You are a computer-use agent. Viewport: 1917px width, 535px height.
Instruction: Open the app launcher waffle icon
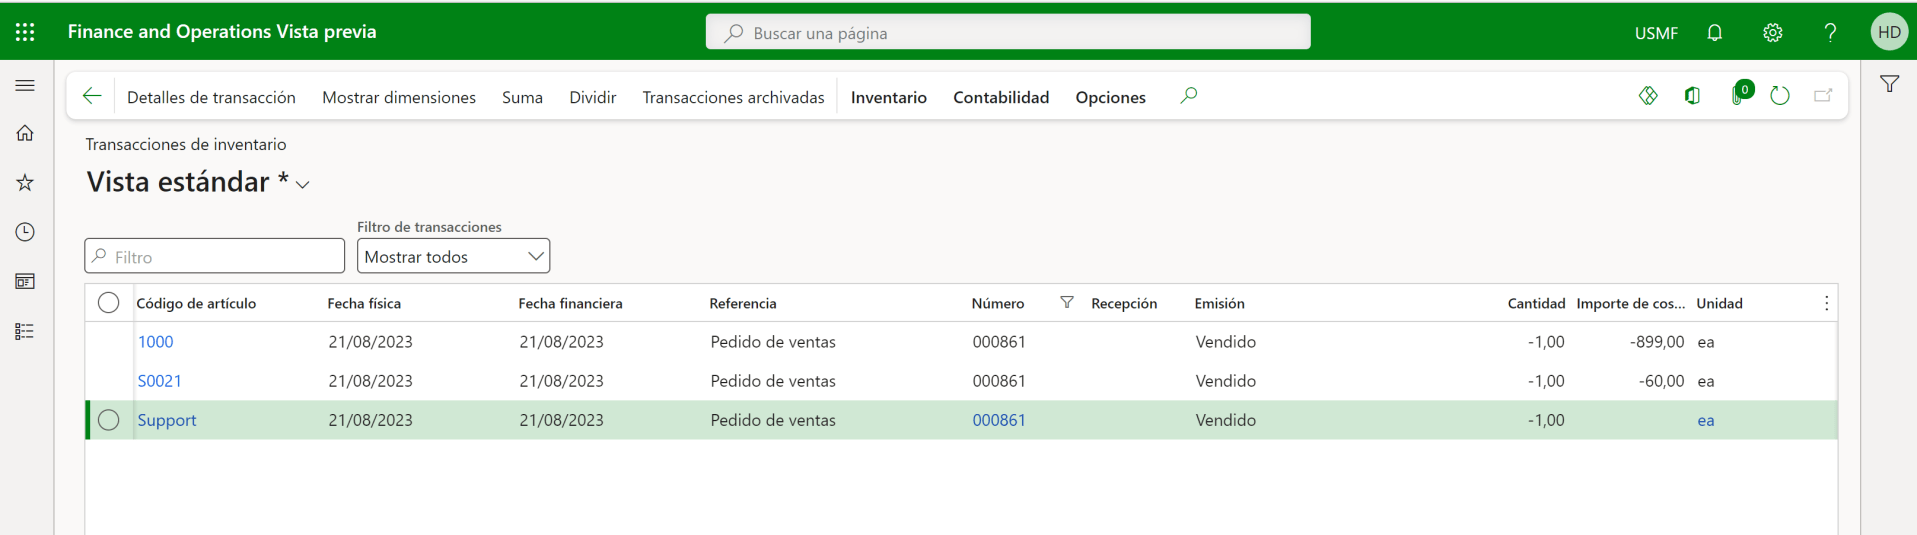click(x=25, y=32)
